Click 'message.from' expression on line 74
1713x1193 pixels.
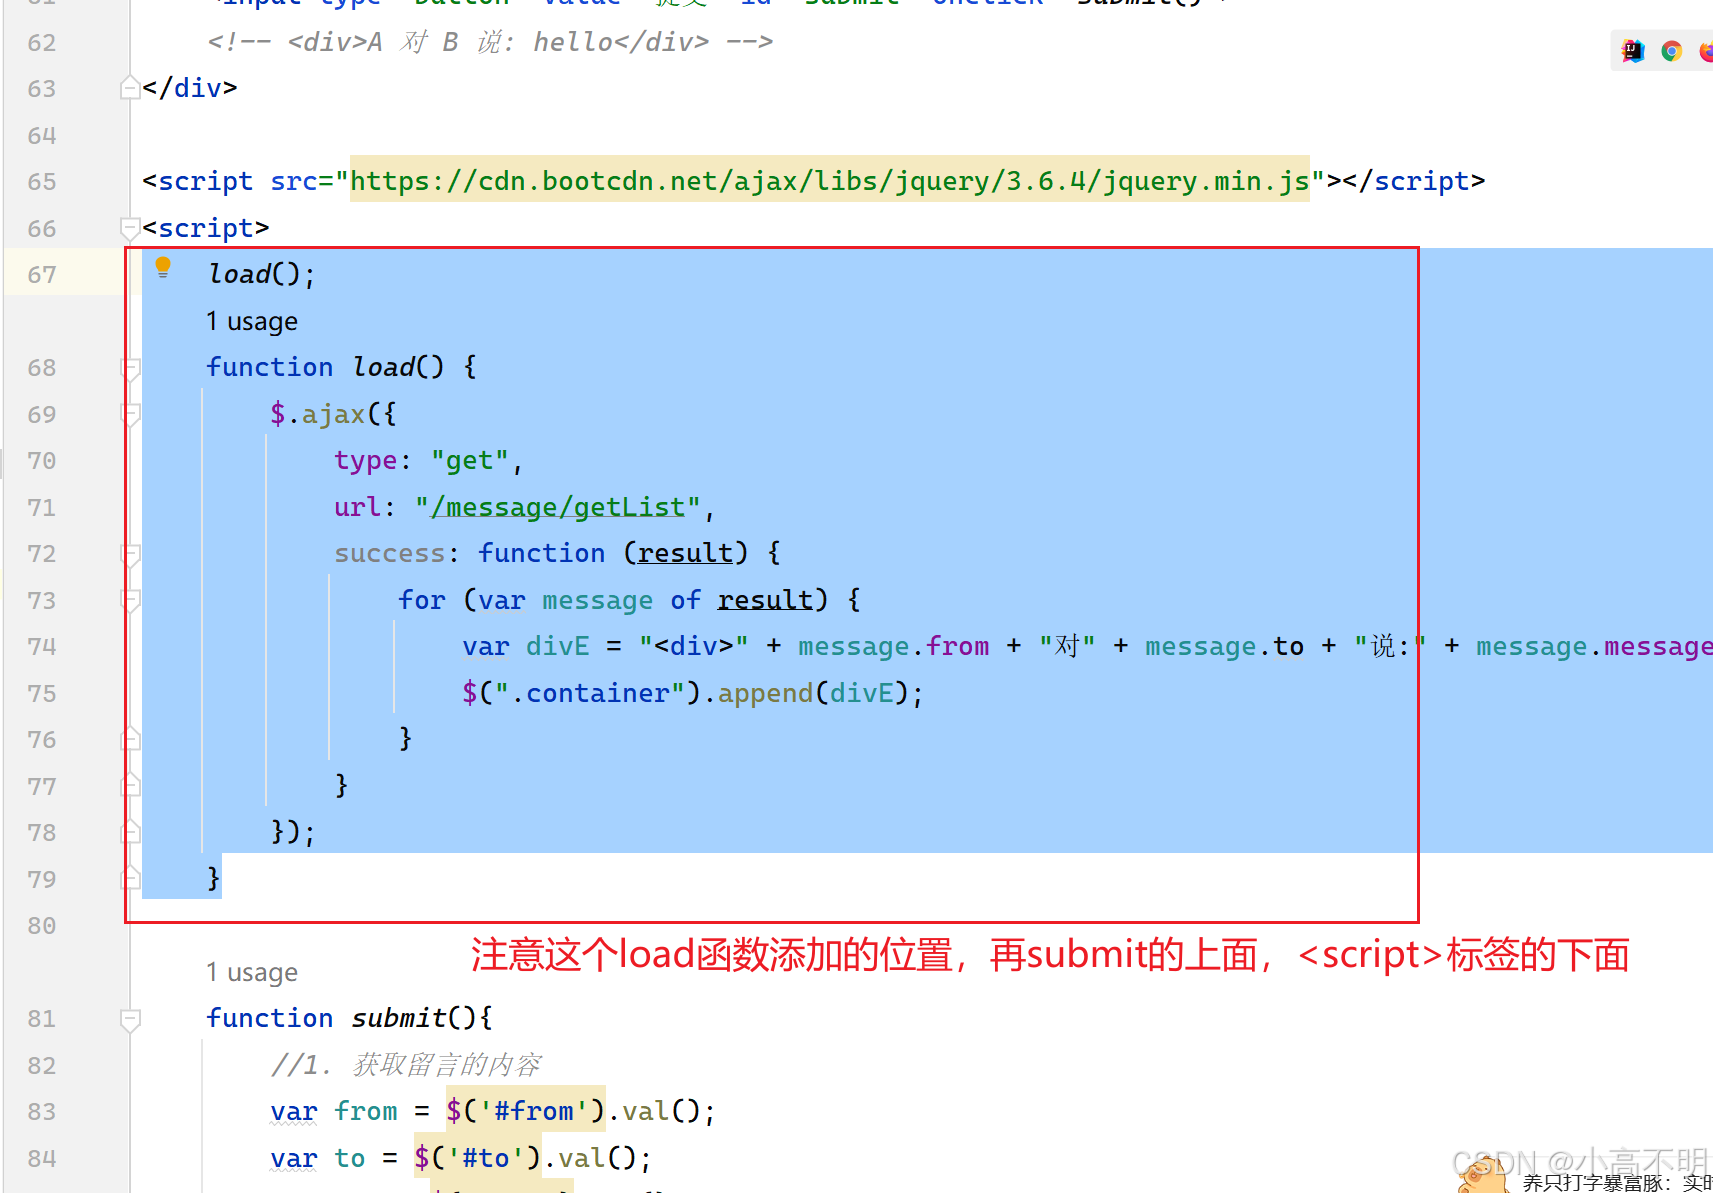pyautogui.click(x=893, y=646)
